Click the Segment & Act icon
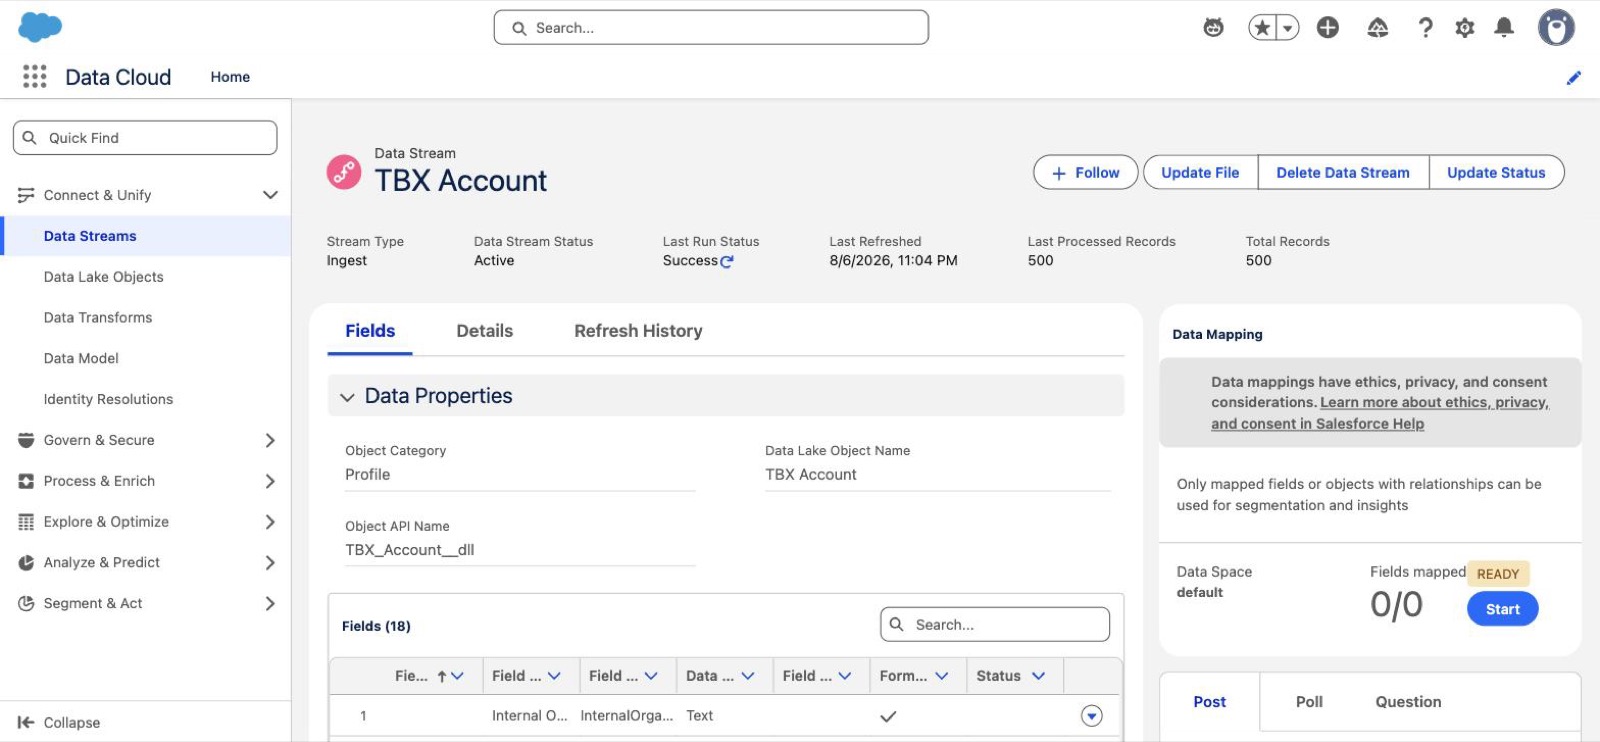The image size is (1600, 742). point(26,604)
